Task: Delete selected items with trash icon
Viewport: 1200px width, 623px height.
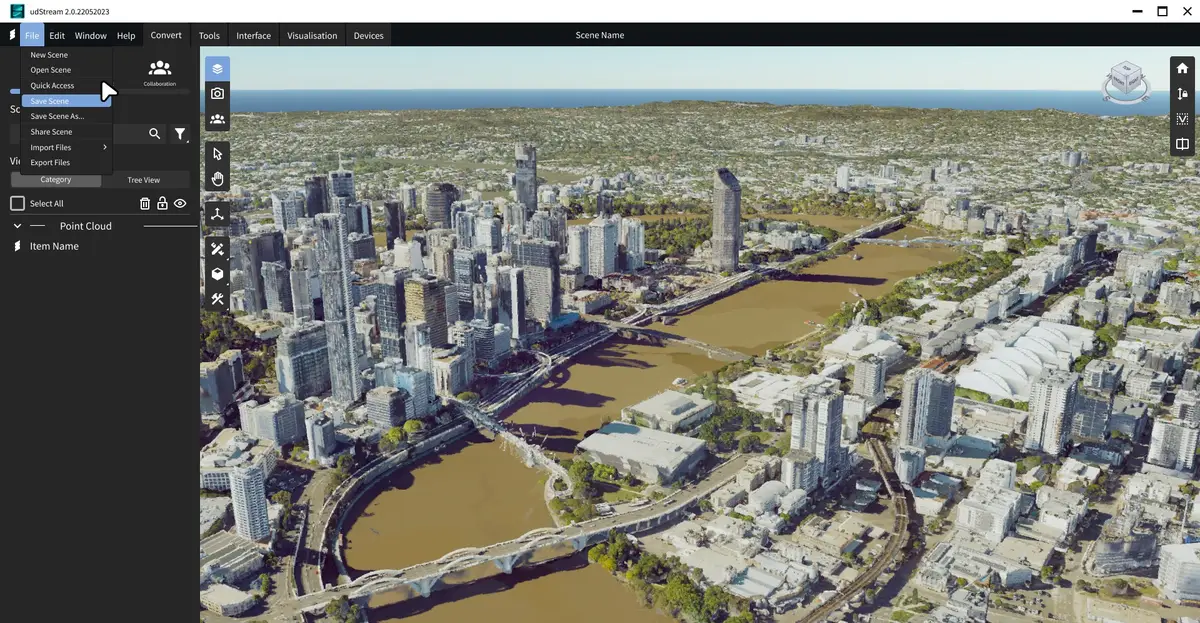Action: (x=145, y=204)
